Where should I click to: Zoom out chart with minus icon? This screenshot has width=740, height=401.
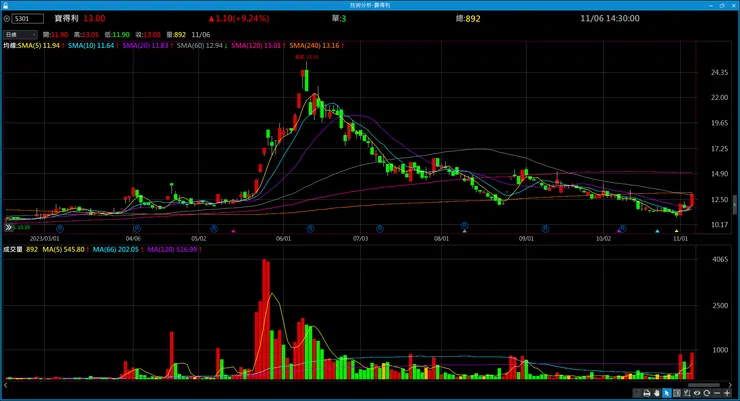tap(717, 393)
